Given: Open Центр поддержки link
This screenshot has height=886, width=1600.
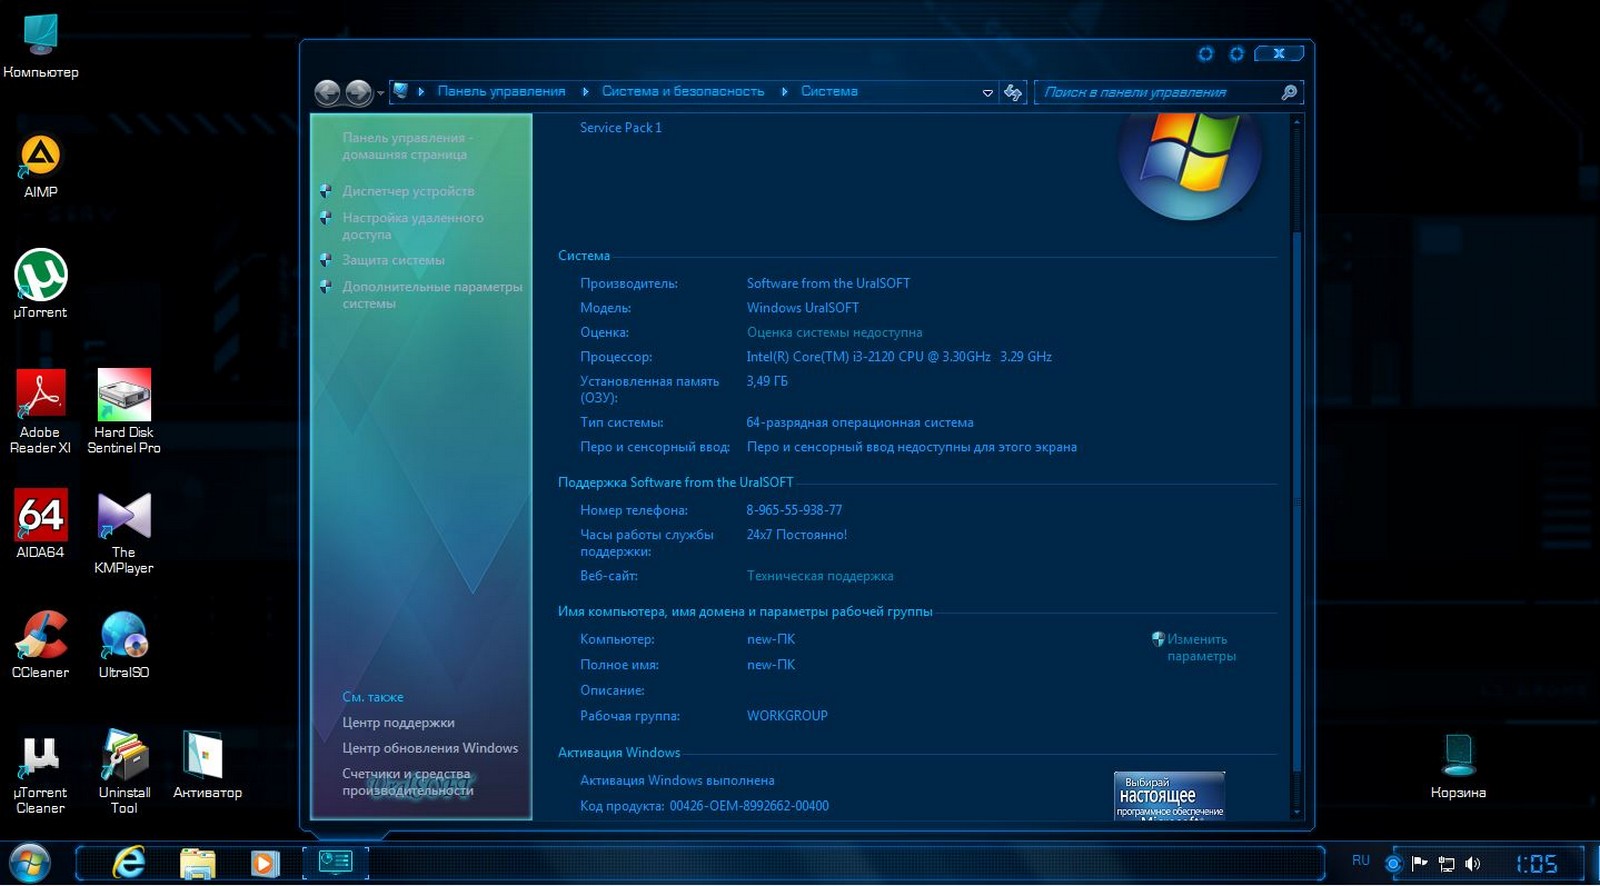Looking at the screenshot, I should tap(398, 722).
